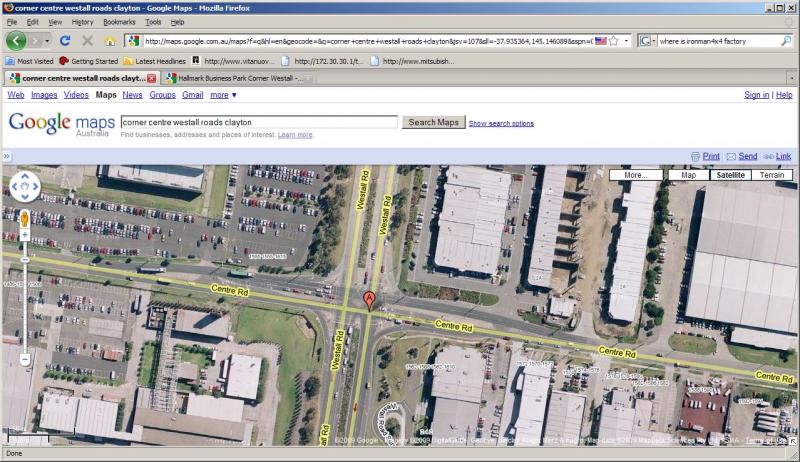Image resolution: width=800 pixels, height=462 pixels.
Task: Click in the URL address field
Action: [368, 41]
